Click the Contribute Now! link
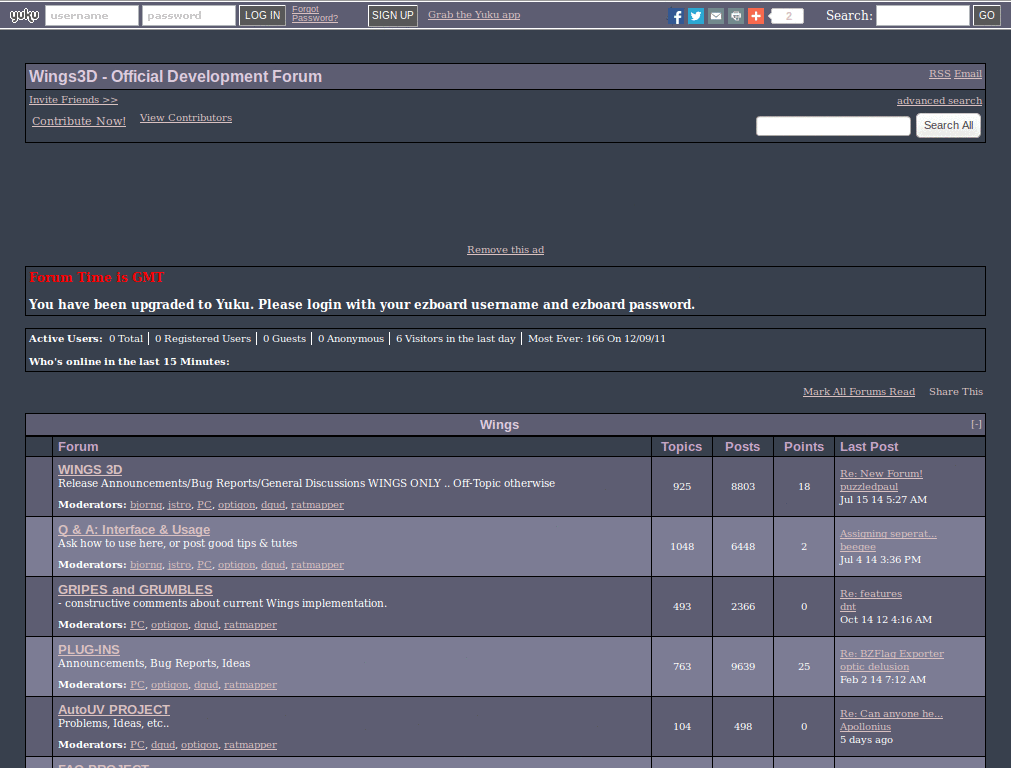1024x768 pixels. [79, 121]
